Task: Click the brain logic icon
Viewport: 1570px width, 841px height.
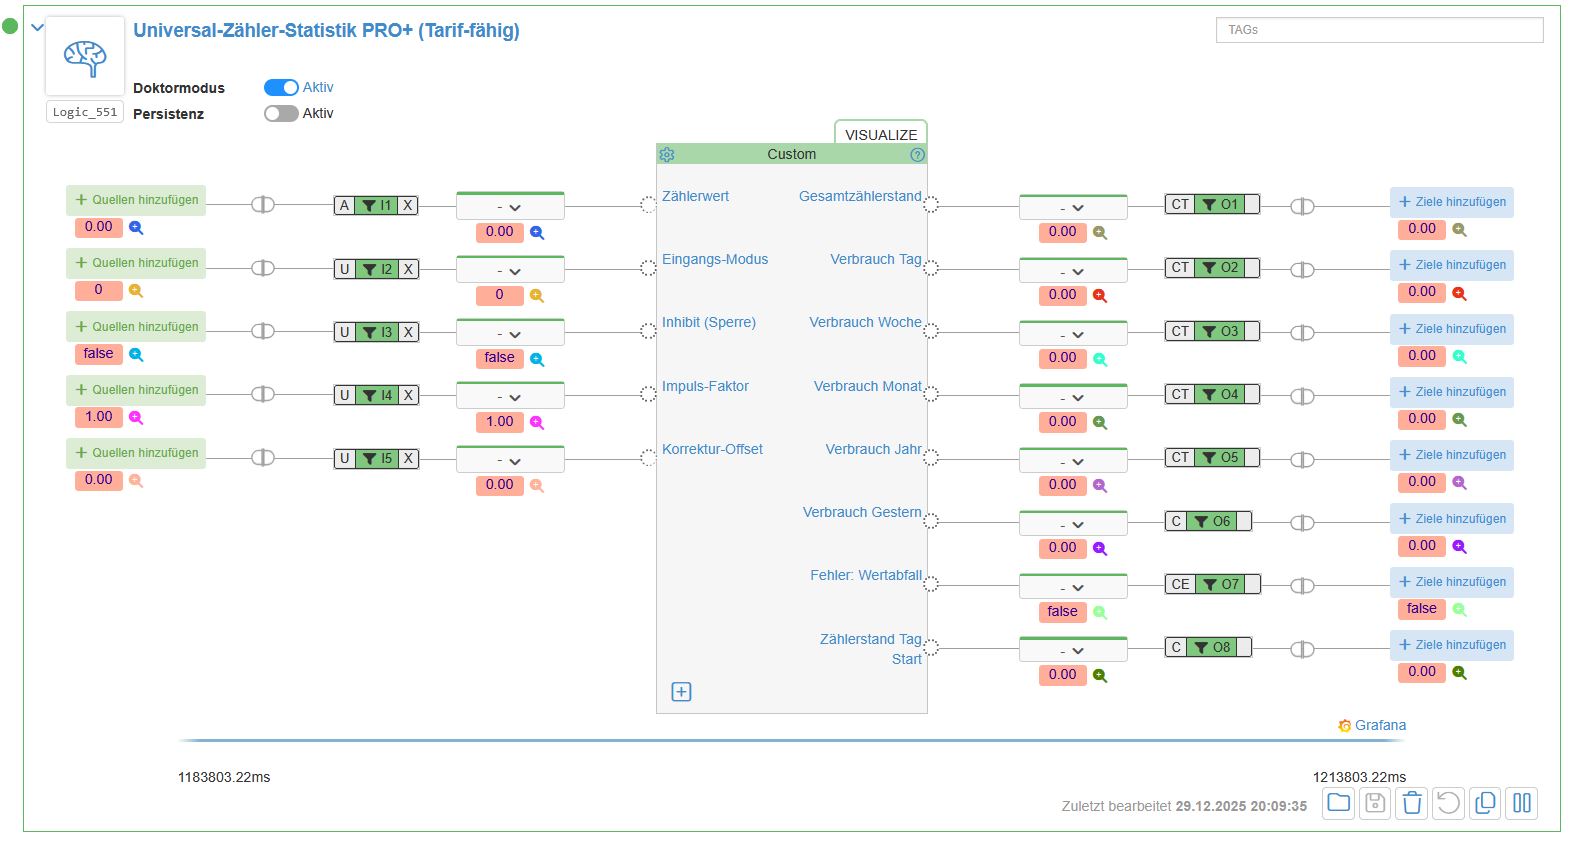Action: pos(85,57)
